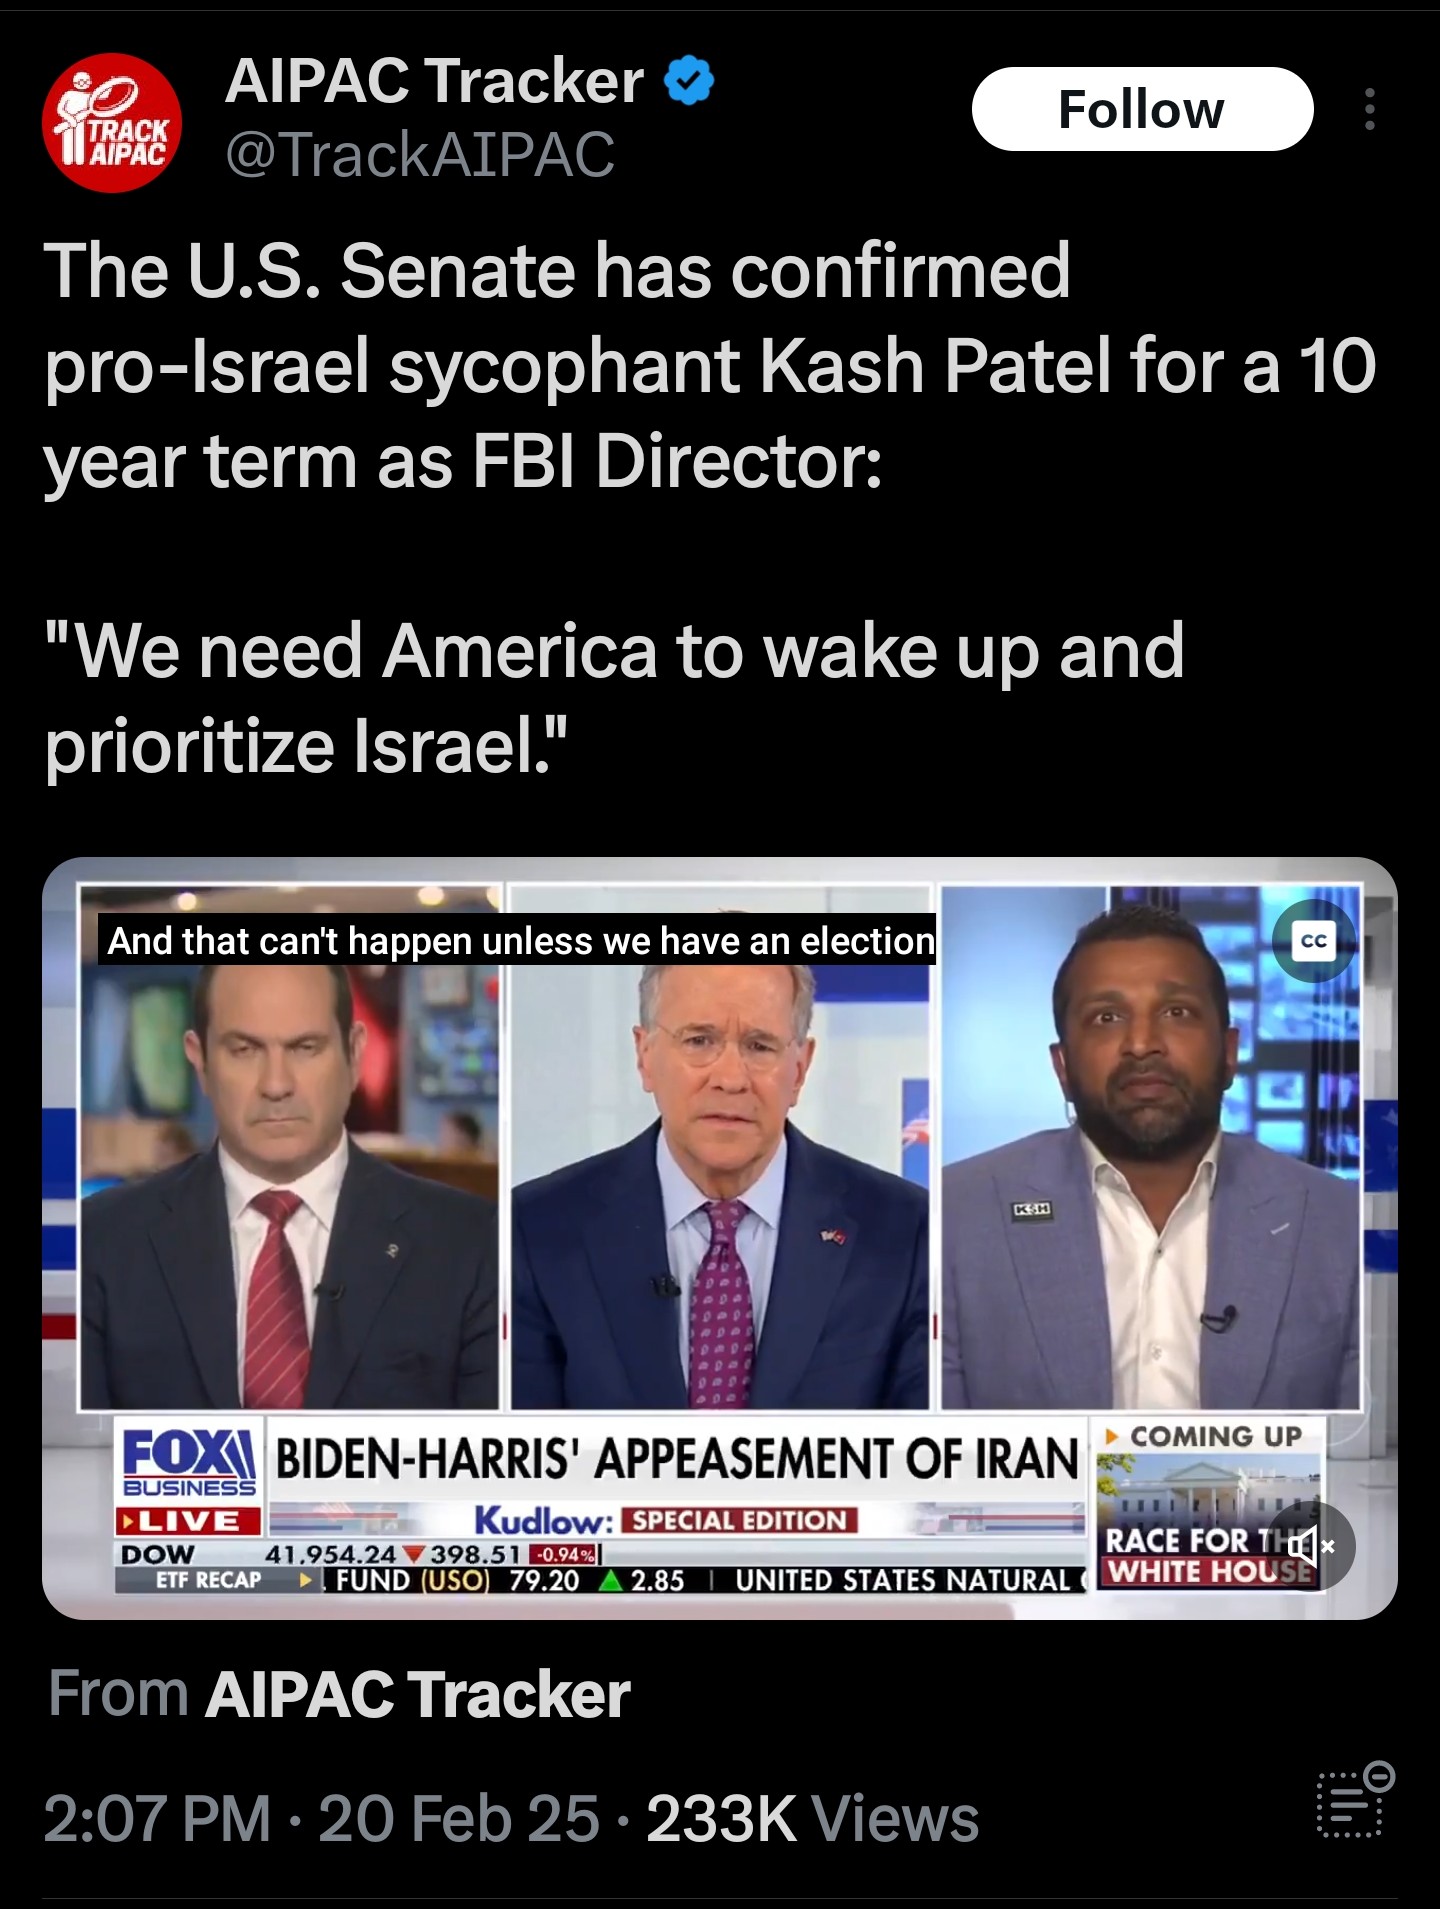The image size is (1440, 1909).
Task: Tap the red LIVE indicator in the video
Action: (x=189, y=1521)
